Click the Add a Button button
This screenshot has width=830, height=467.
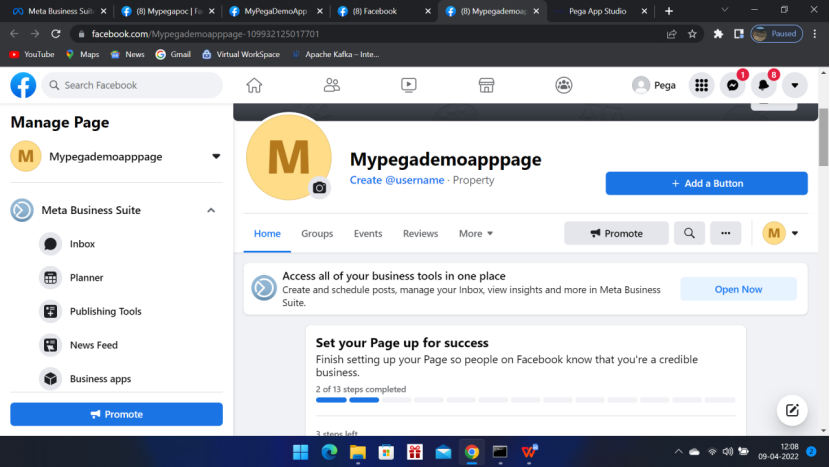click(707, 183)
